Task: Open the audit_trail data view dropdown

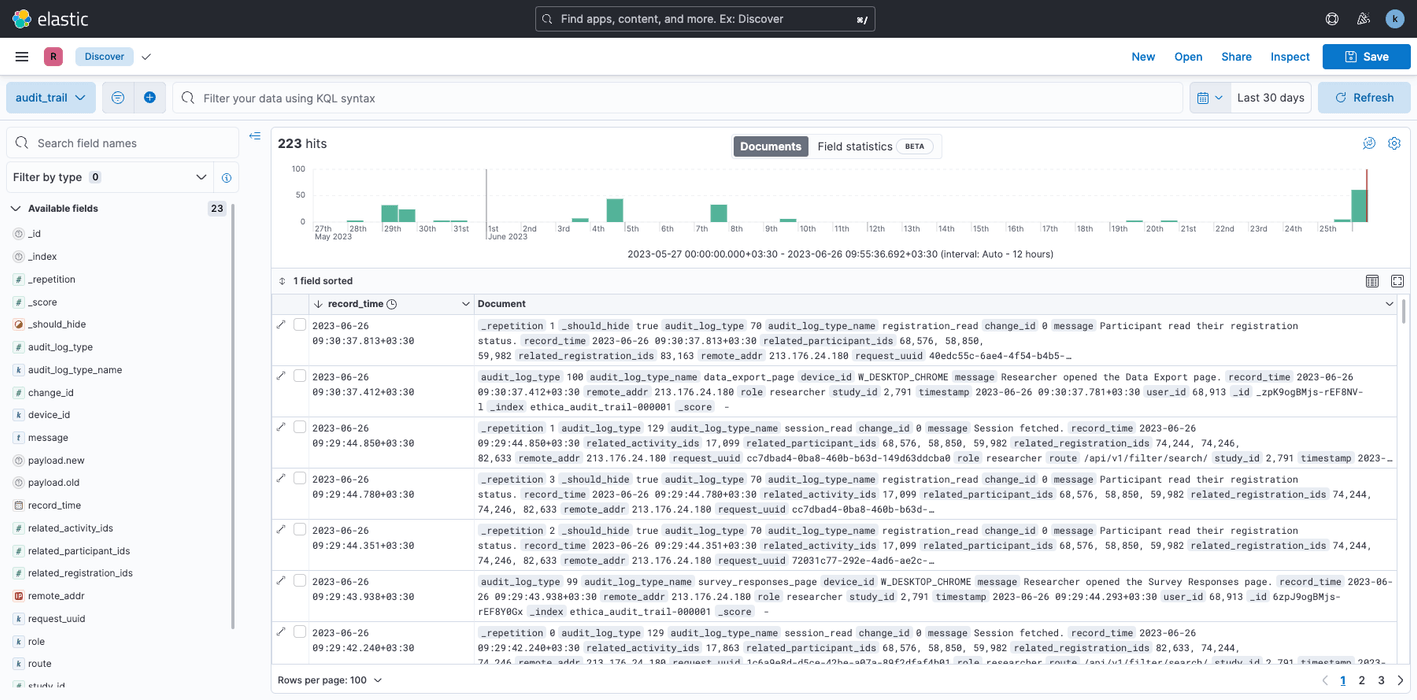Action: (50, 97)
